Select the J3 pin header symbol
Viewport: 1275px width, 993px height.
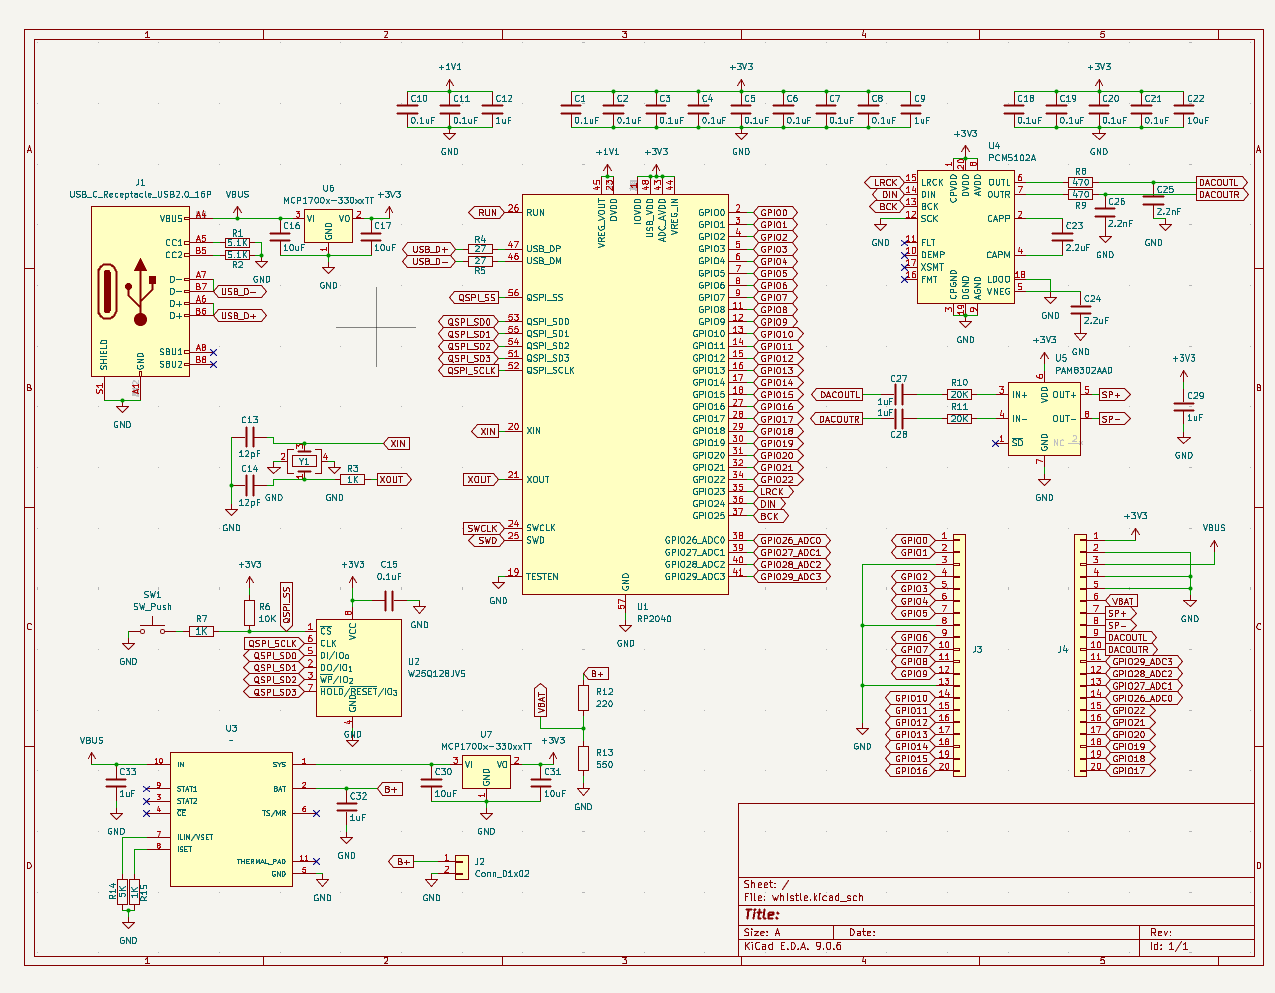tap(959, 655)
